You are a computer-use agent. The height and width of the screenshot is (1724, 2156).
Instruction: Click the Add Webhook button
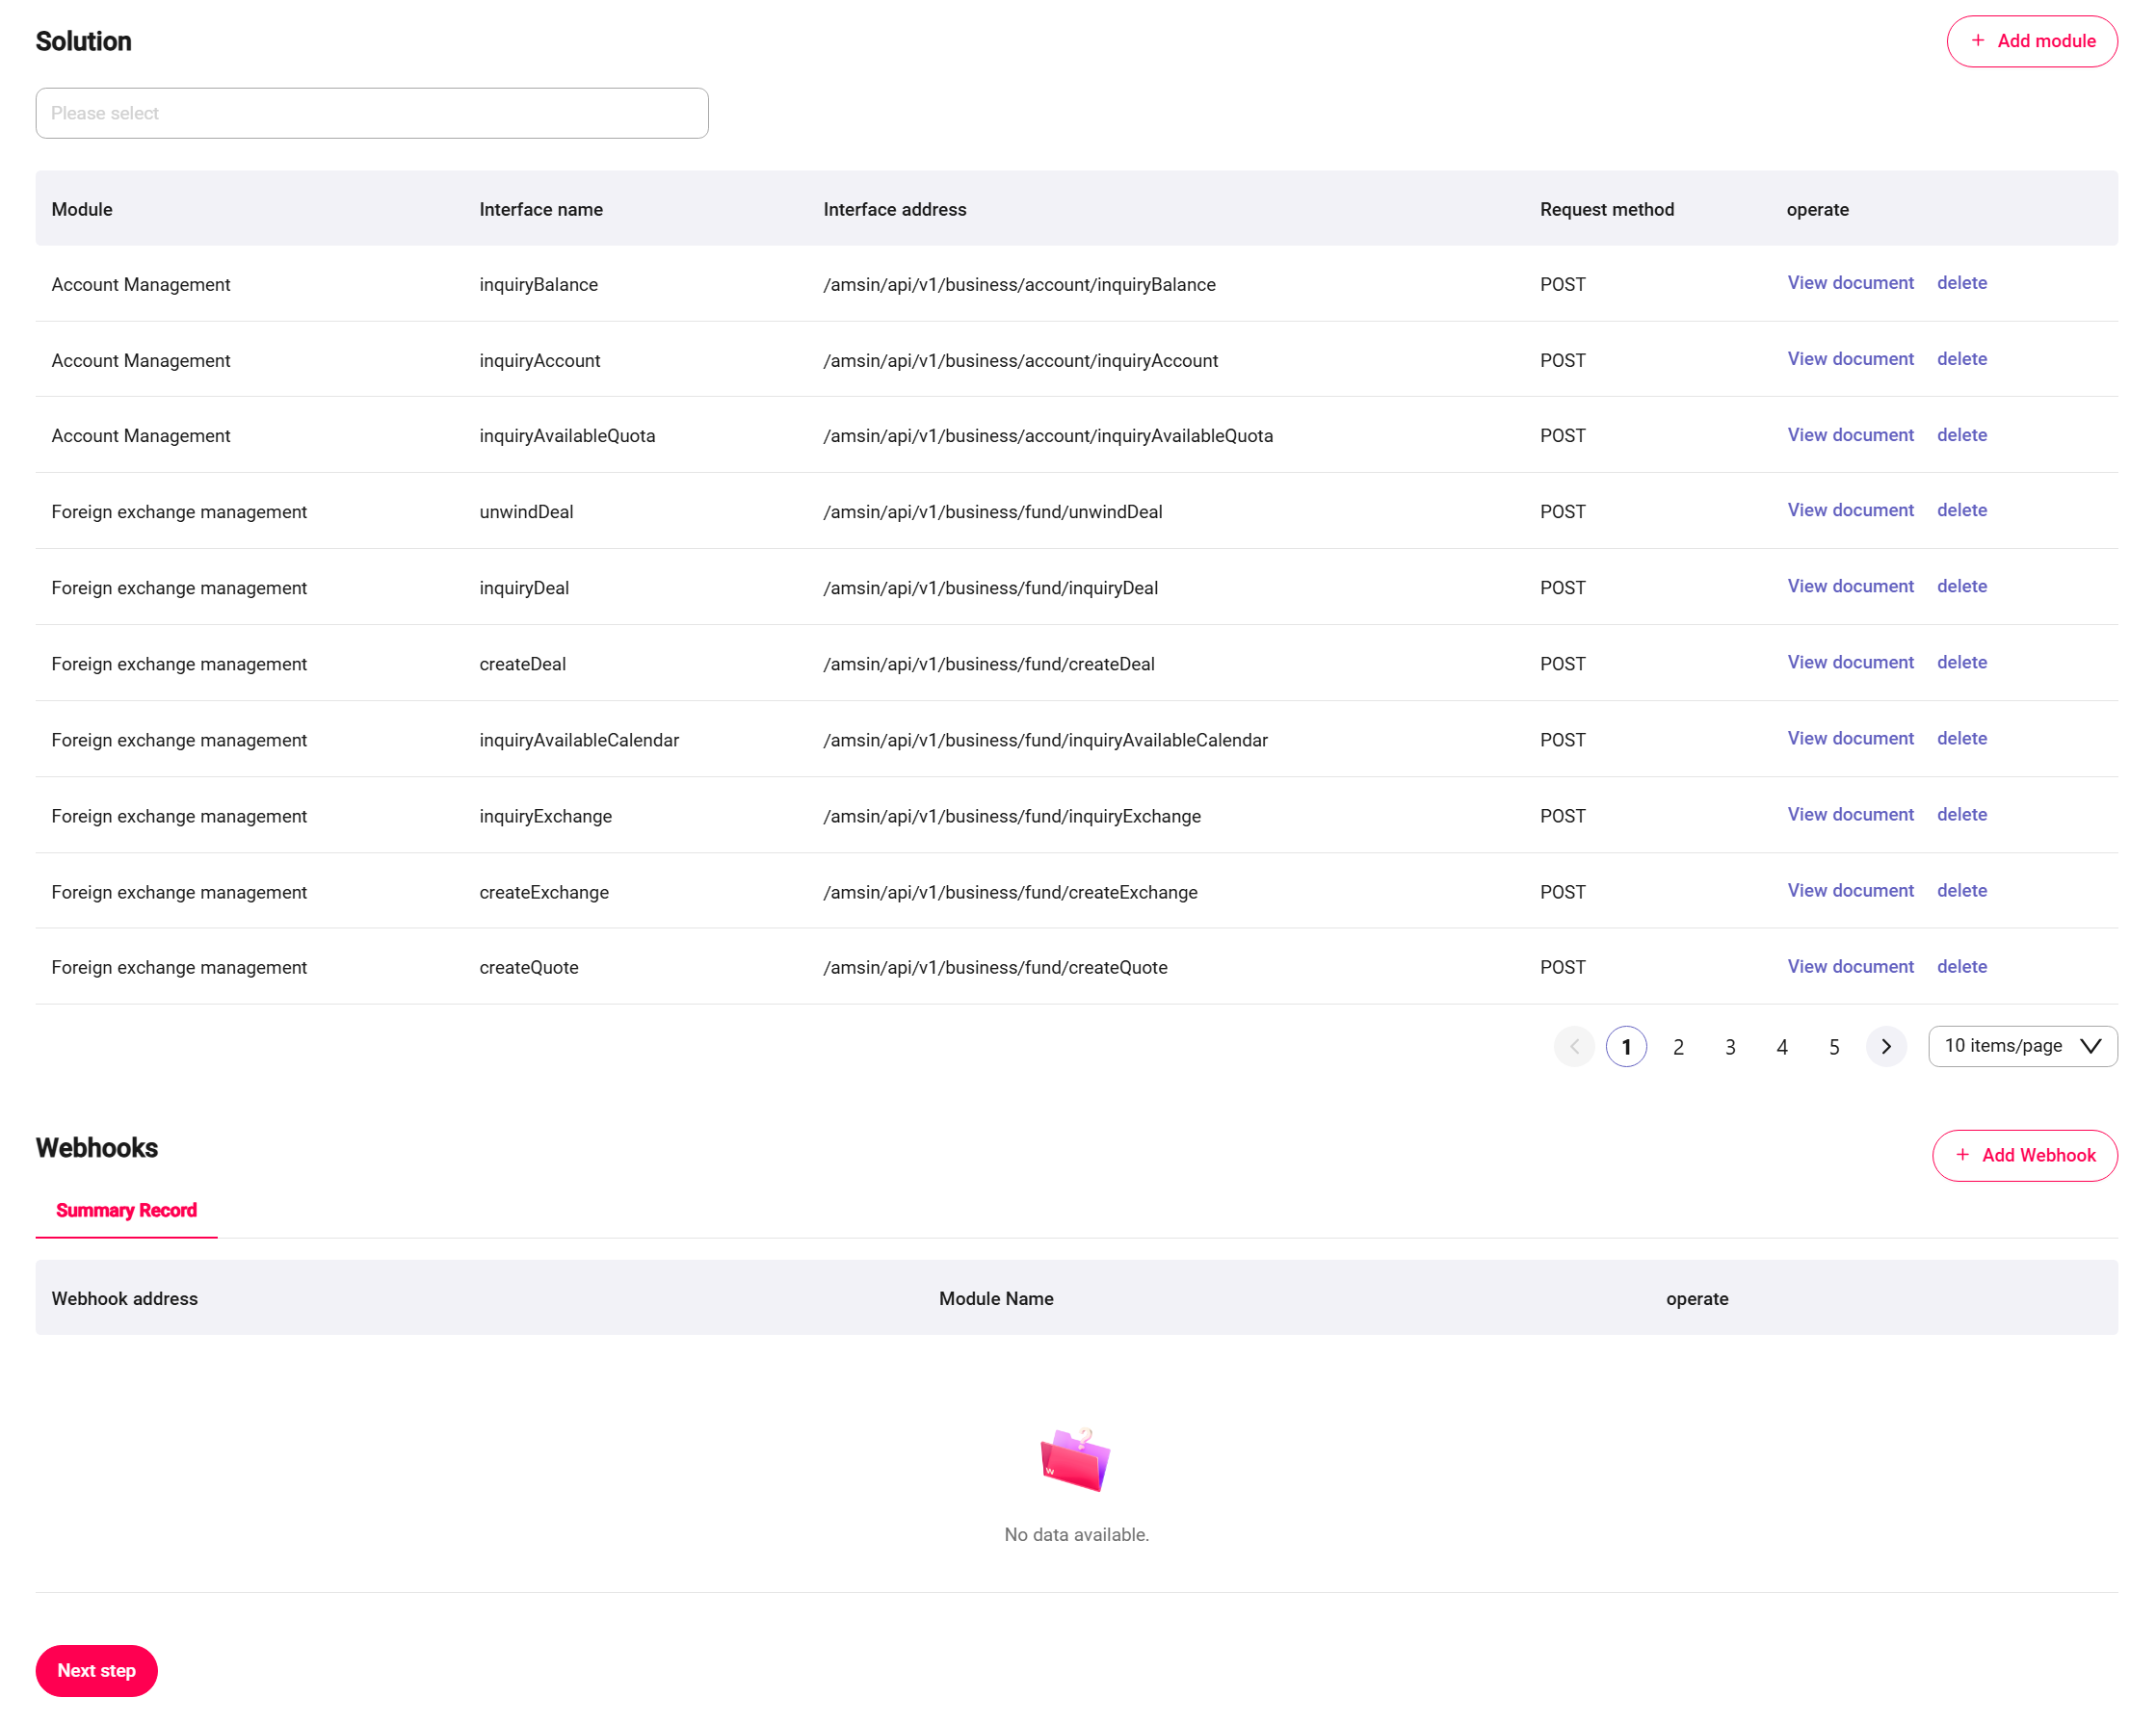[2024, 1155]
